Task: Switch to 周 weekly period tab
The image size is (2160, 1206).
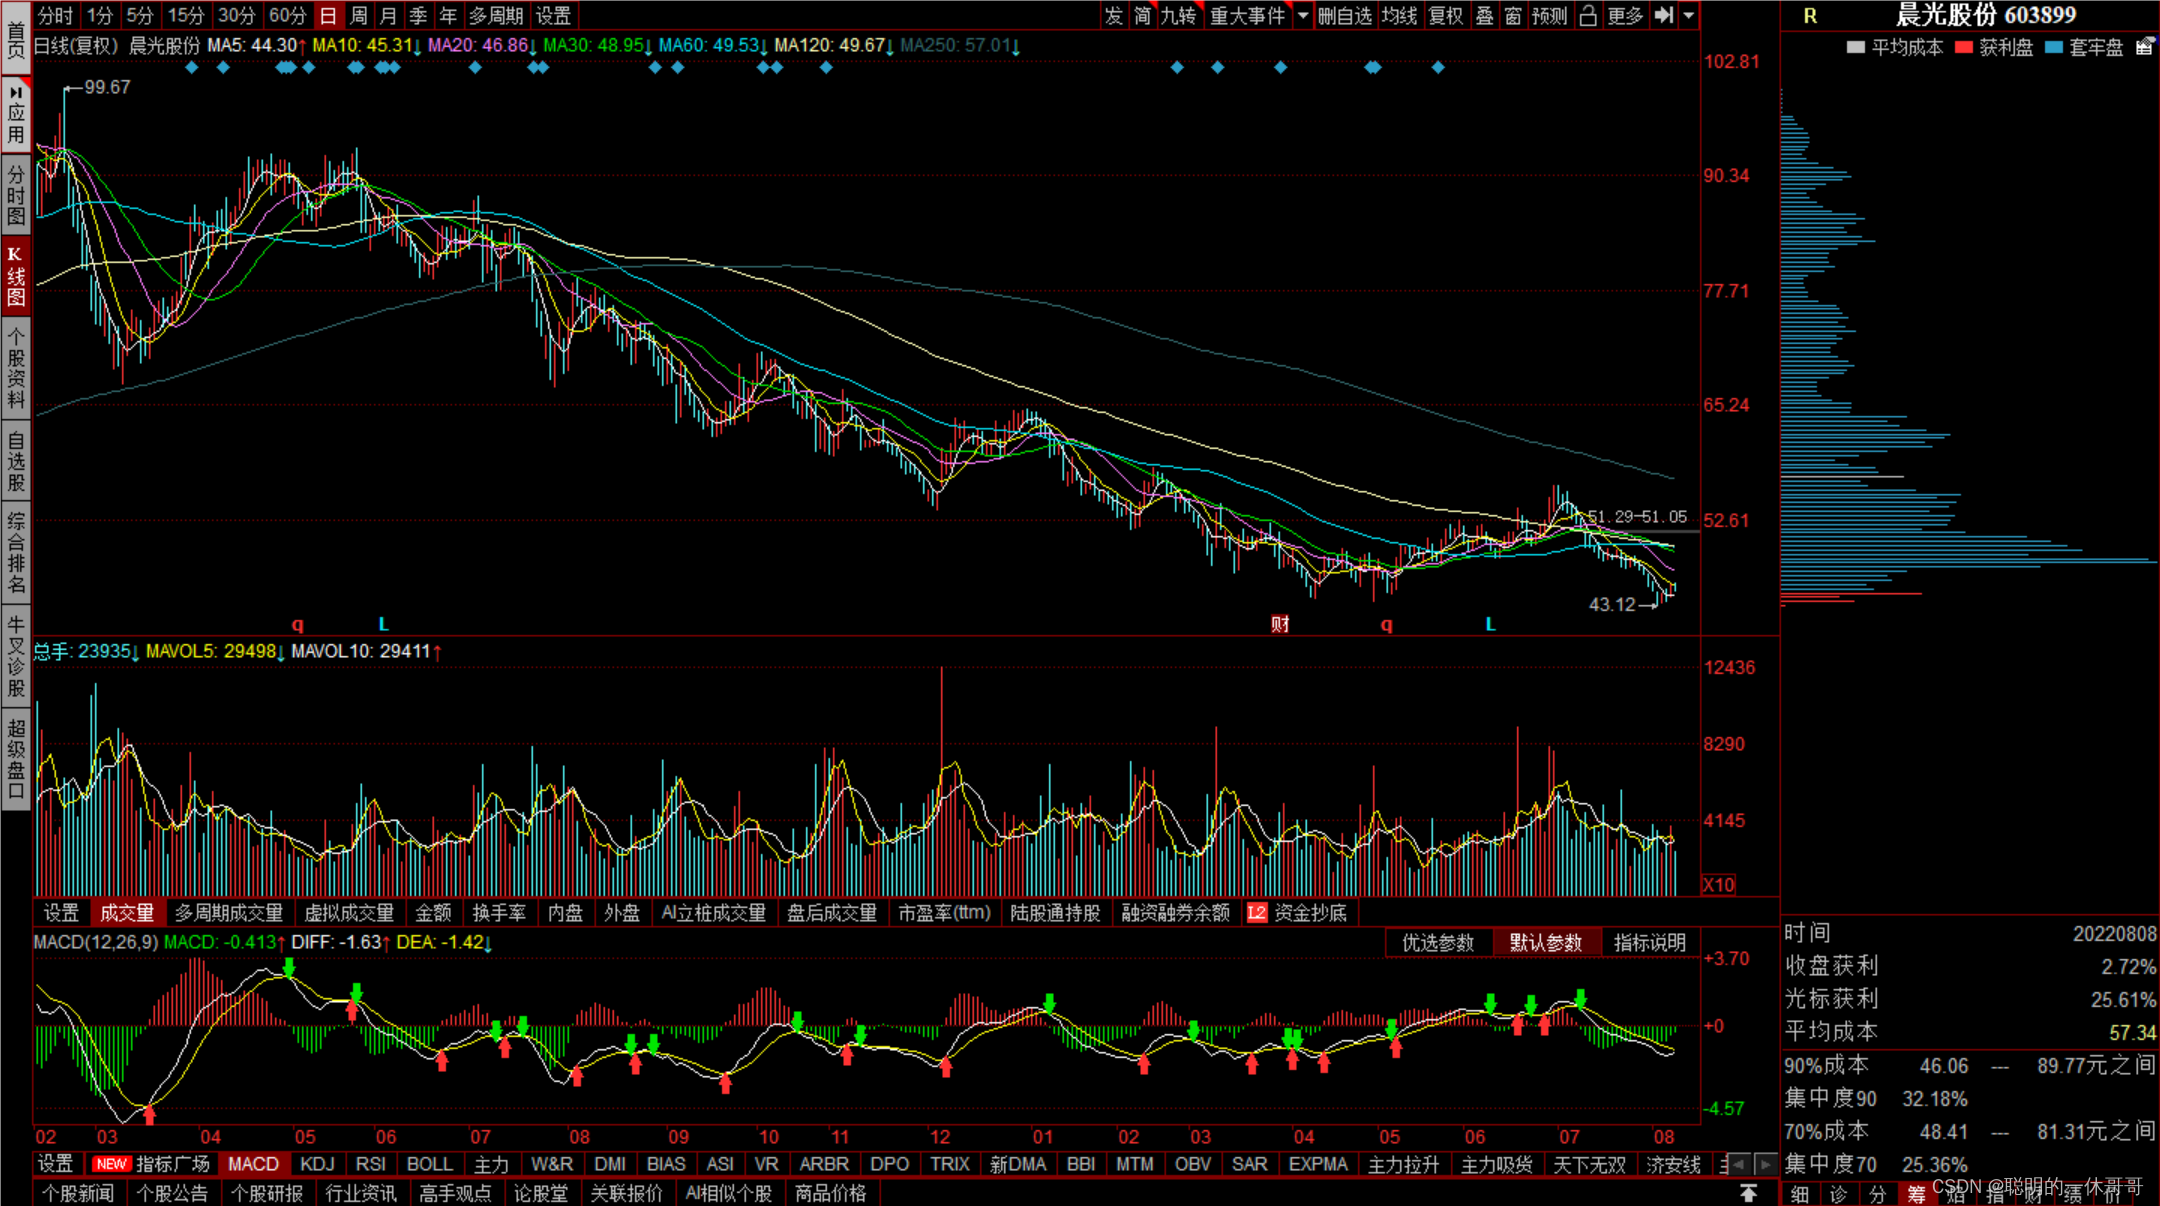Action: (x=358, y=15)
